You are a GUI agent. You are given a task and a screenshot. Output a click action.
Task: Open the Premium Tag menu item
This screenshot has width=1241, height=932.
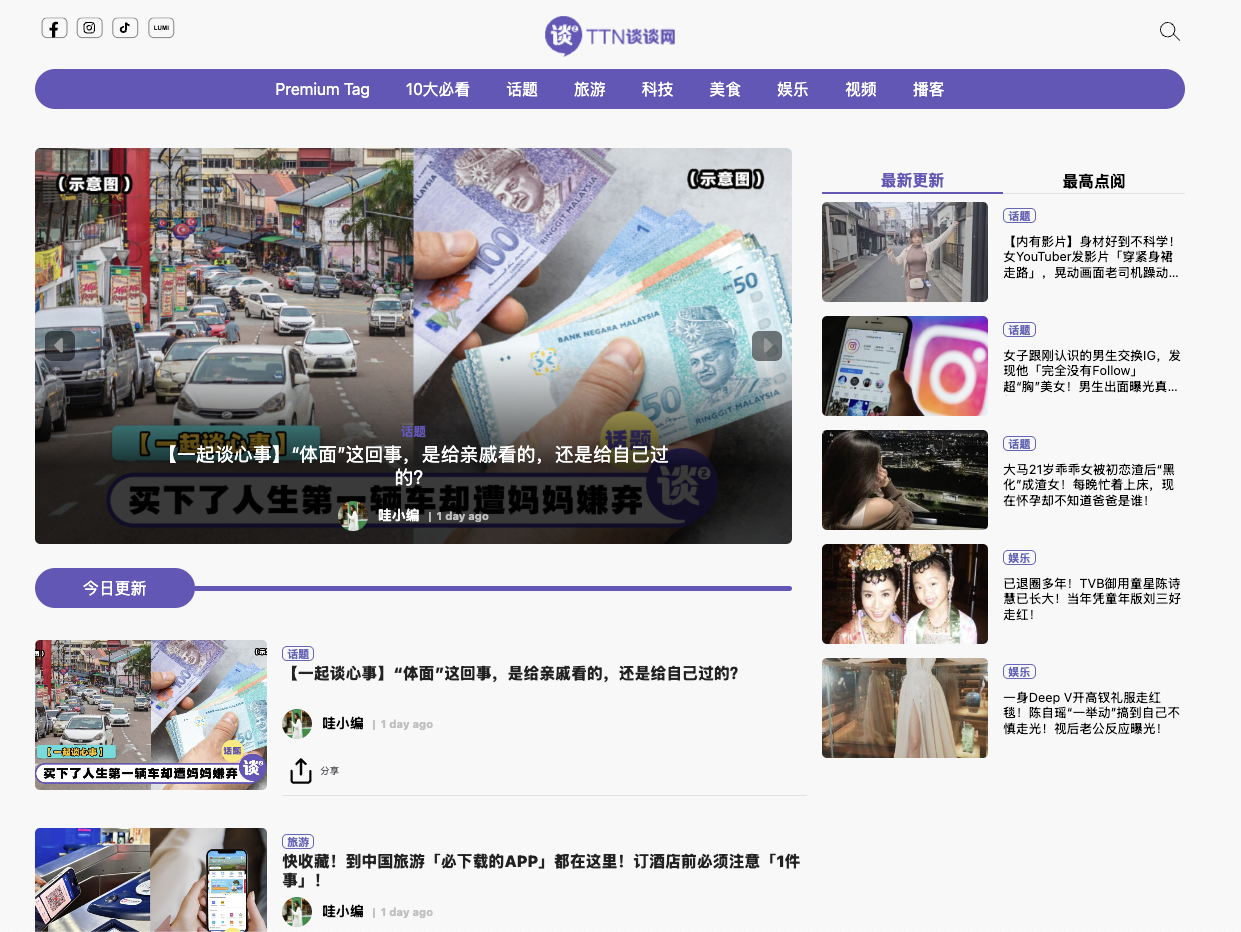[x=322, y=89]
